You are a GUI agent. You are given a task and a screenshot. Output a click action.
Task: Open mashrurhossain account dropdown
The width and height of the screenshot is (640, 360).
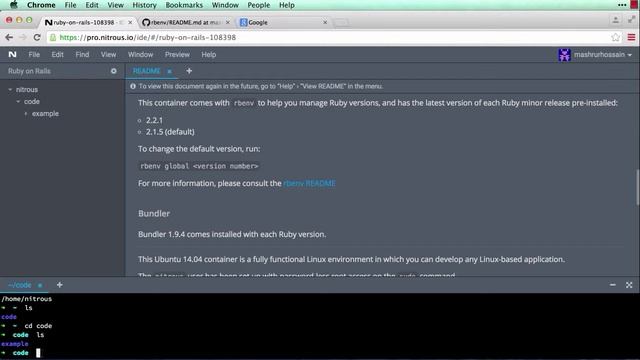coord(602,55)
